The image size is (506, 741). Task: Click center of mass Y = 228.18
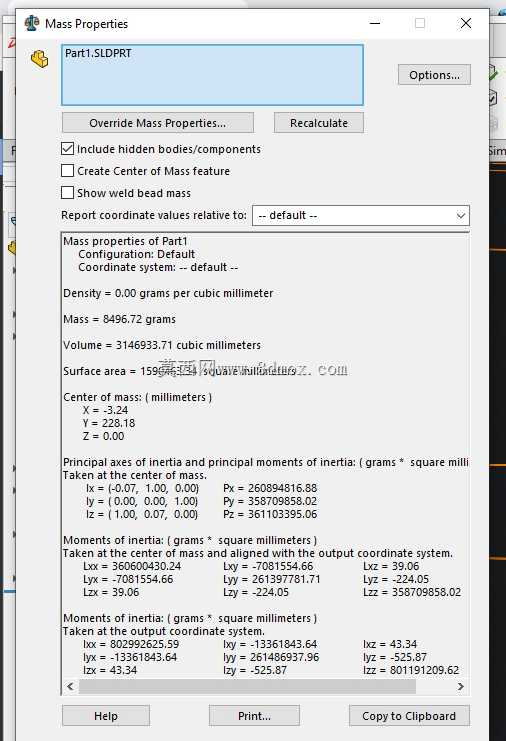point(109,423)
